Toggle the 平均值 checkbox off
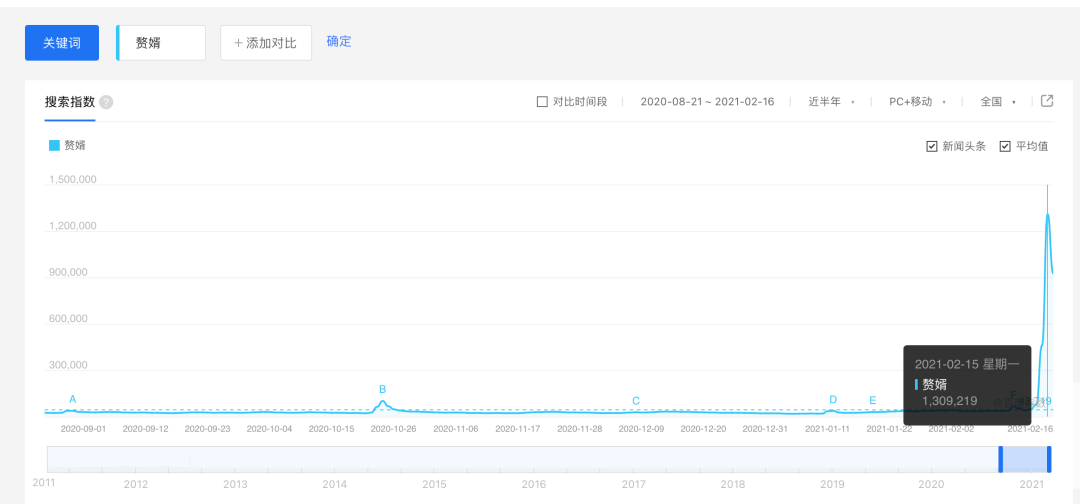This screenshot has width=1080, height=504. click(x=1005, y=147)
